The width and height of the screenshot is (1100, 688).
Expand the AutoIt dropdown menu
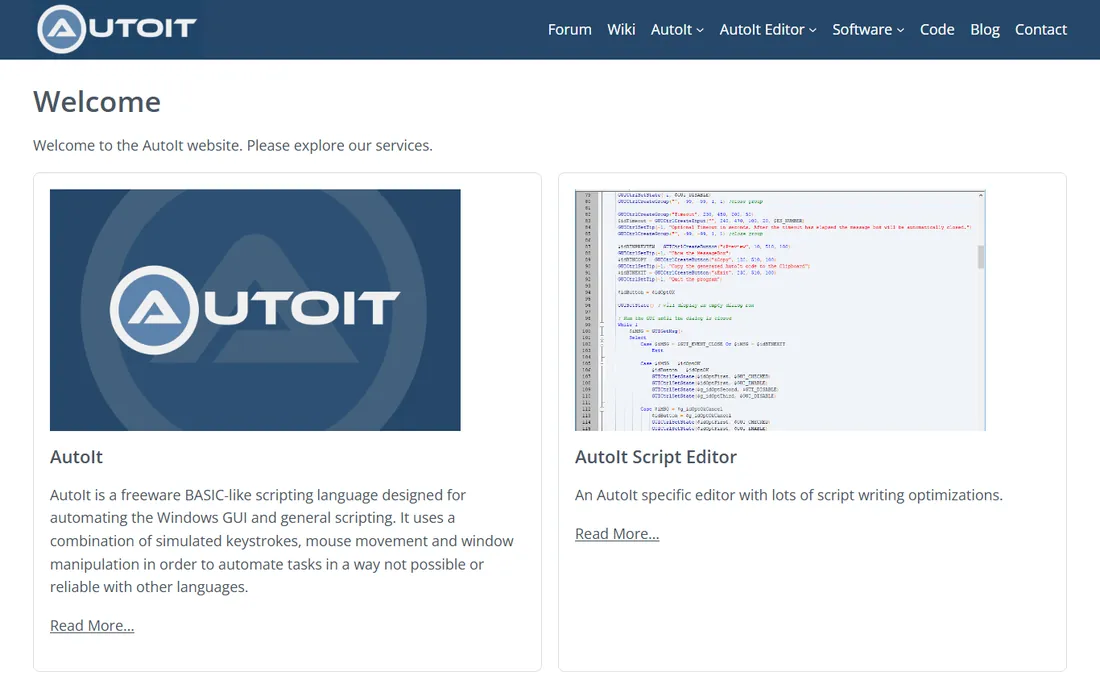[x=677, y=29]
